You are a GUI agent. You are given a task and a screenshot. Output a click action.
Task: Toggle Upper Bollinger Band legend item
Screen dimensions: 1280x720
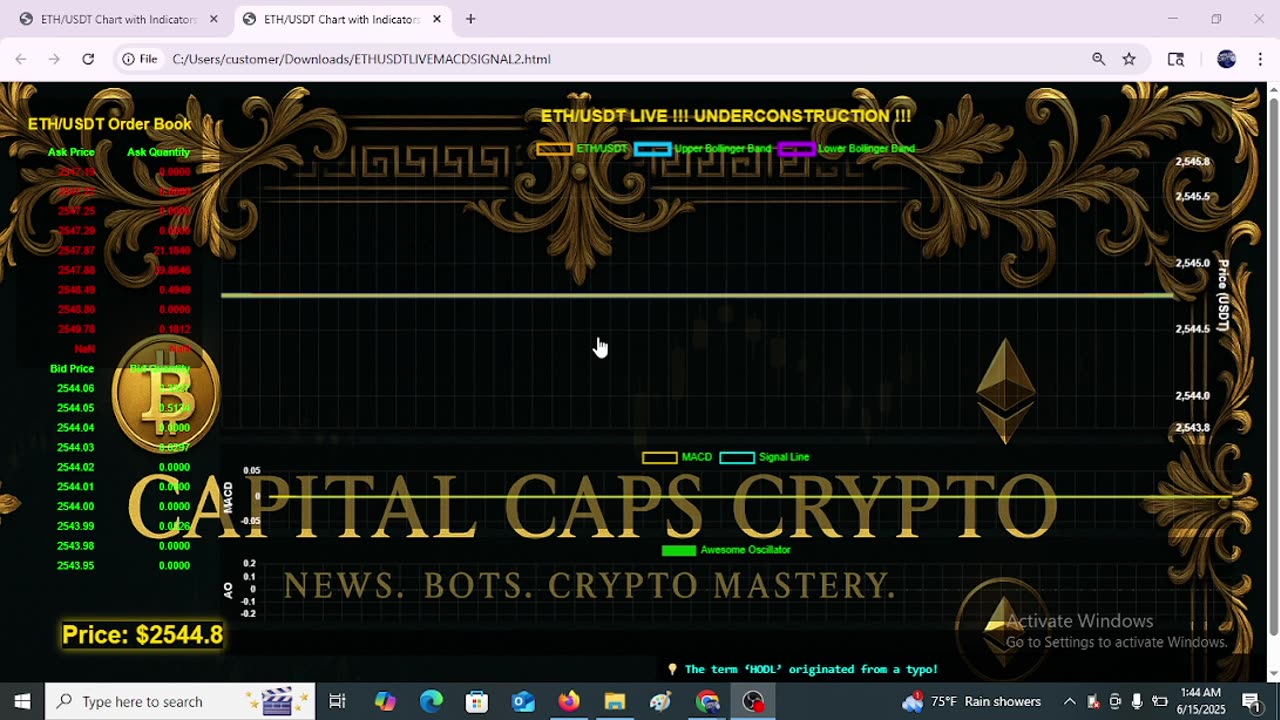[x=702, y=149]
